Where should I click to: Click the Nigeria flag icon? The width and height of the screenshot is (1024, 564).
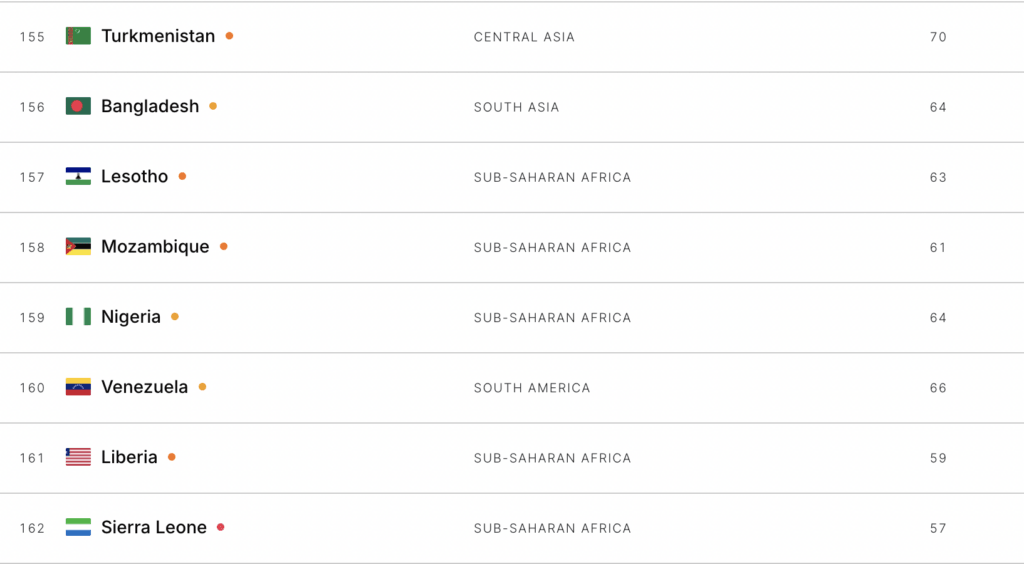[78, 317]
